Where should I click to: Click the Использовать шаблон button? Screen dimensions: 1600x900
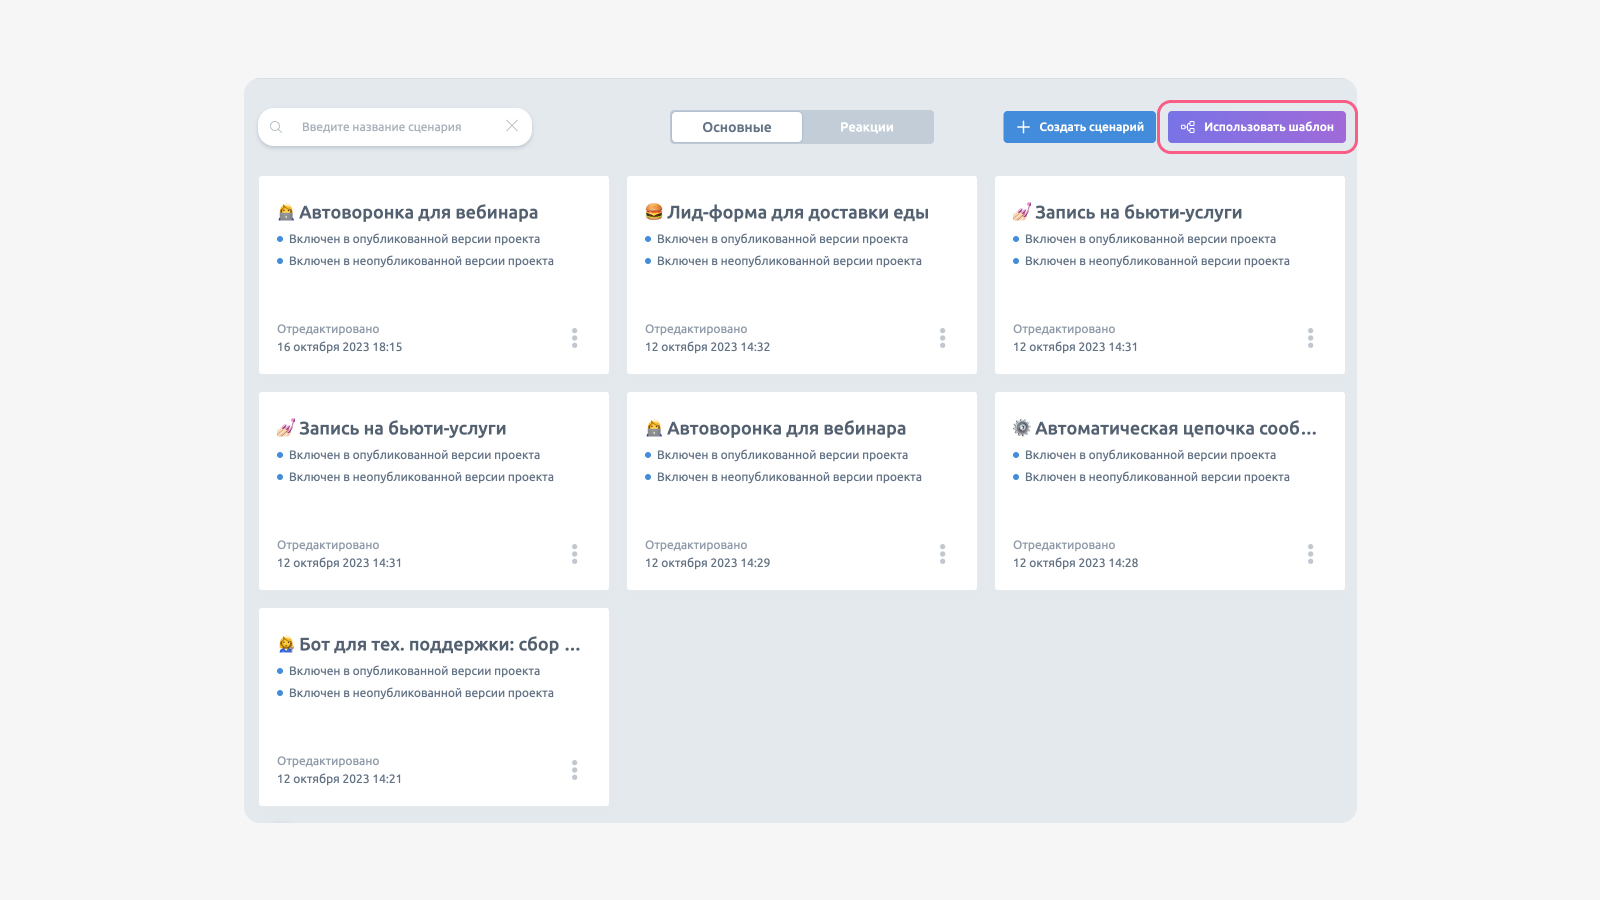(1257, 127)
